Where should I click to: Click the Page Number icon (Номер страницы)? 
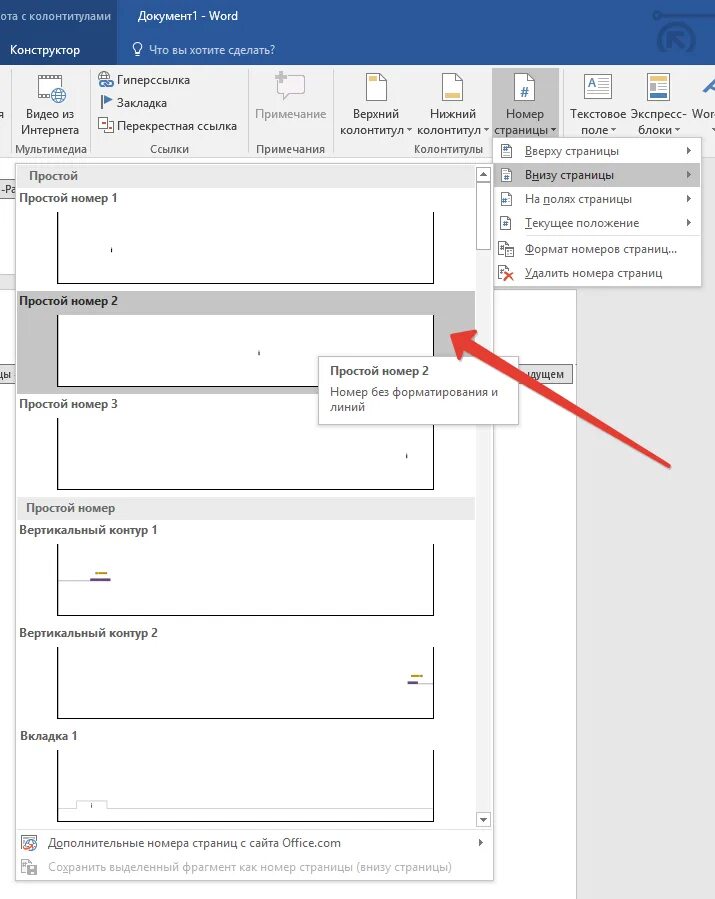pos(525,87)
